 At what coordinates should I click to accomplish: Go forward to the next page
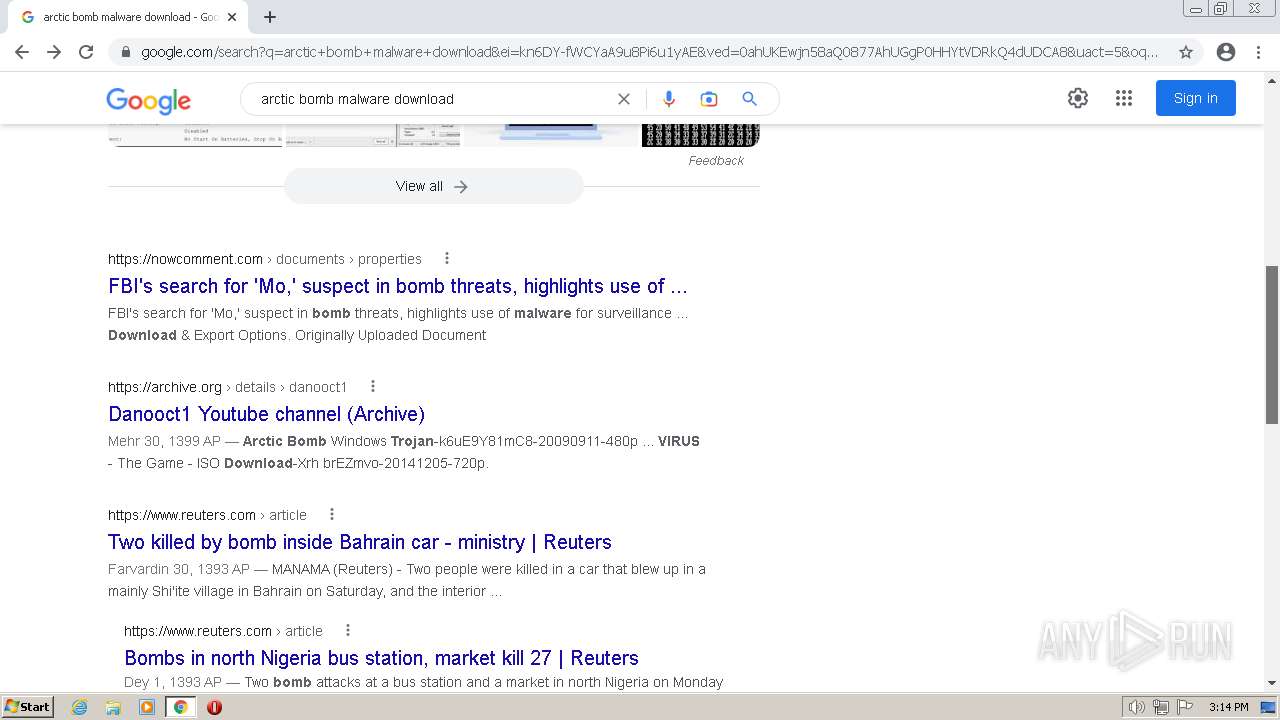pos(54,52)
